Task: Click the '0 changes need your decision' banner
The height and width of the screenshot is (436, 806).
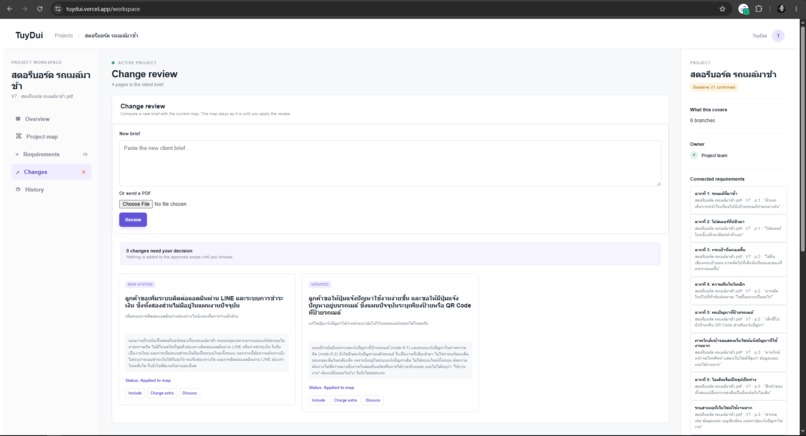Action: (390, 253)
